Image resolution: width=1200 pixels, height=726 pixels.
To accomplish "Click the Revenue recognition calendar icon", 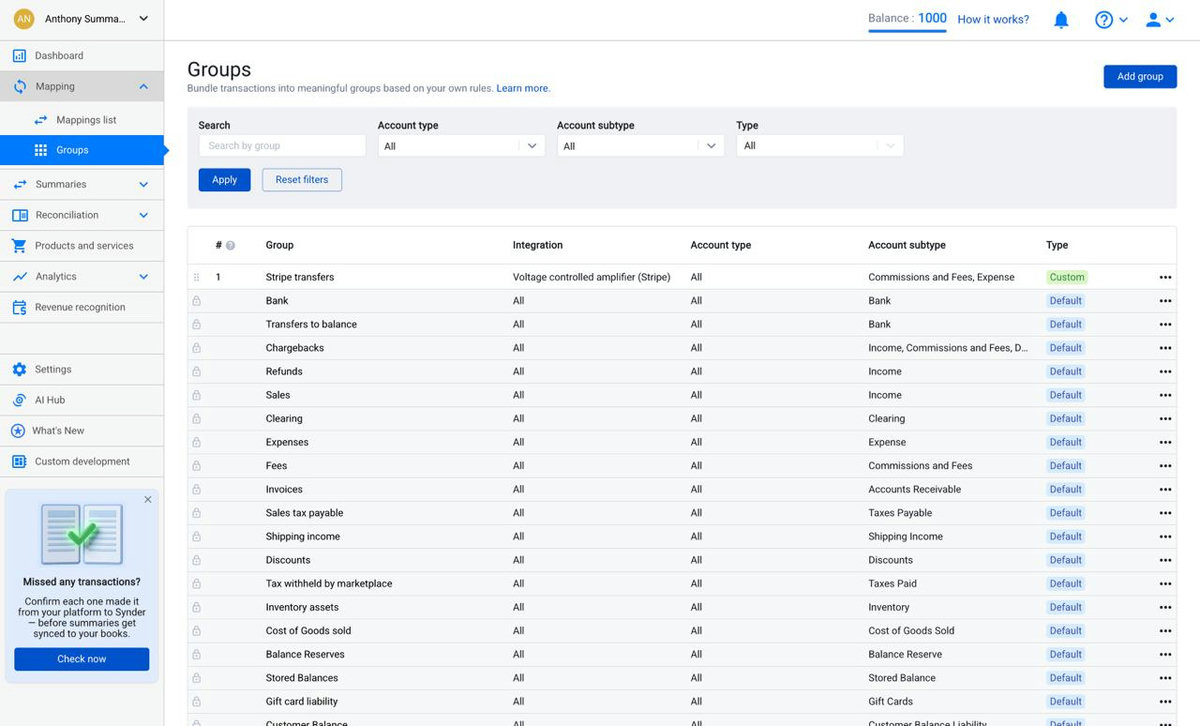I will [x=19, y=308].
